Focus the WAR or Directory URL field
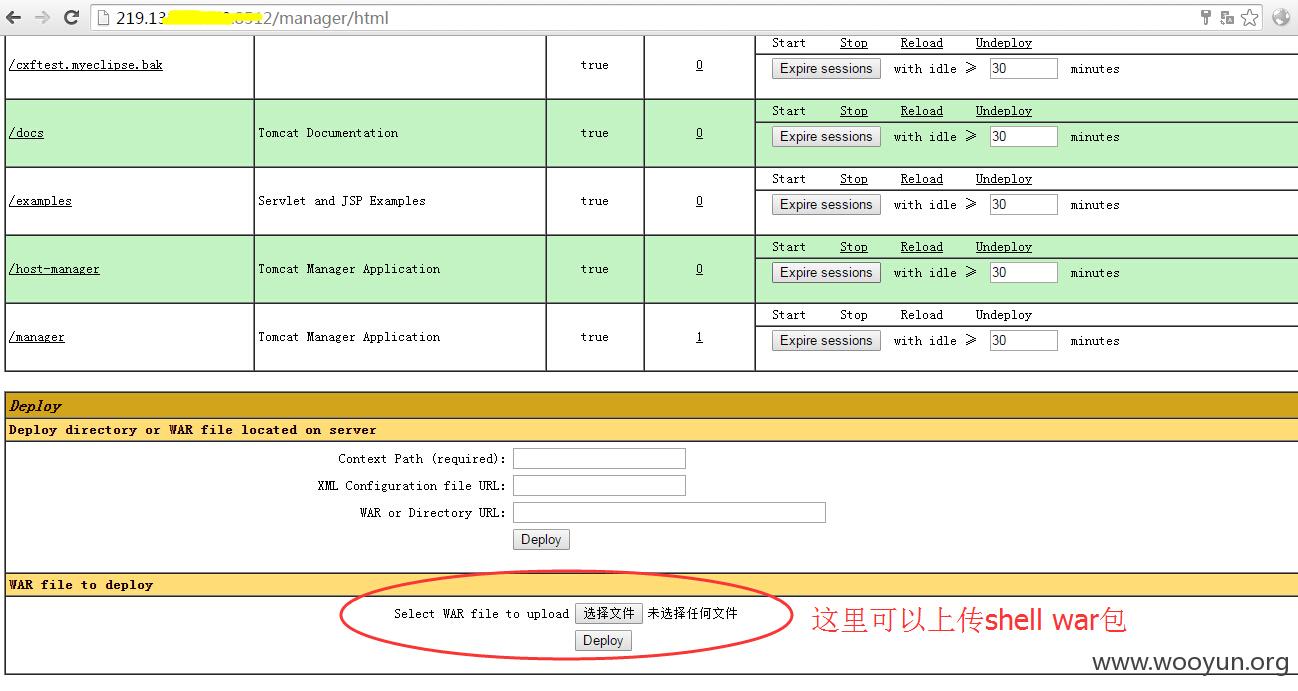Screen dimensions: 1298x691 669,513
